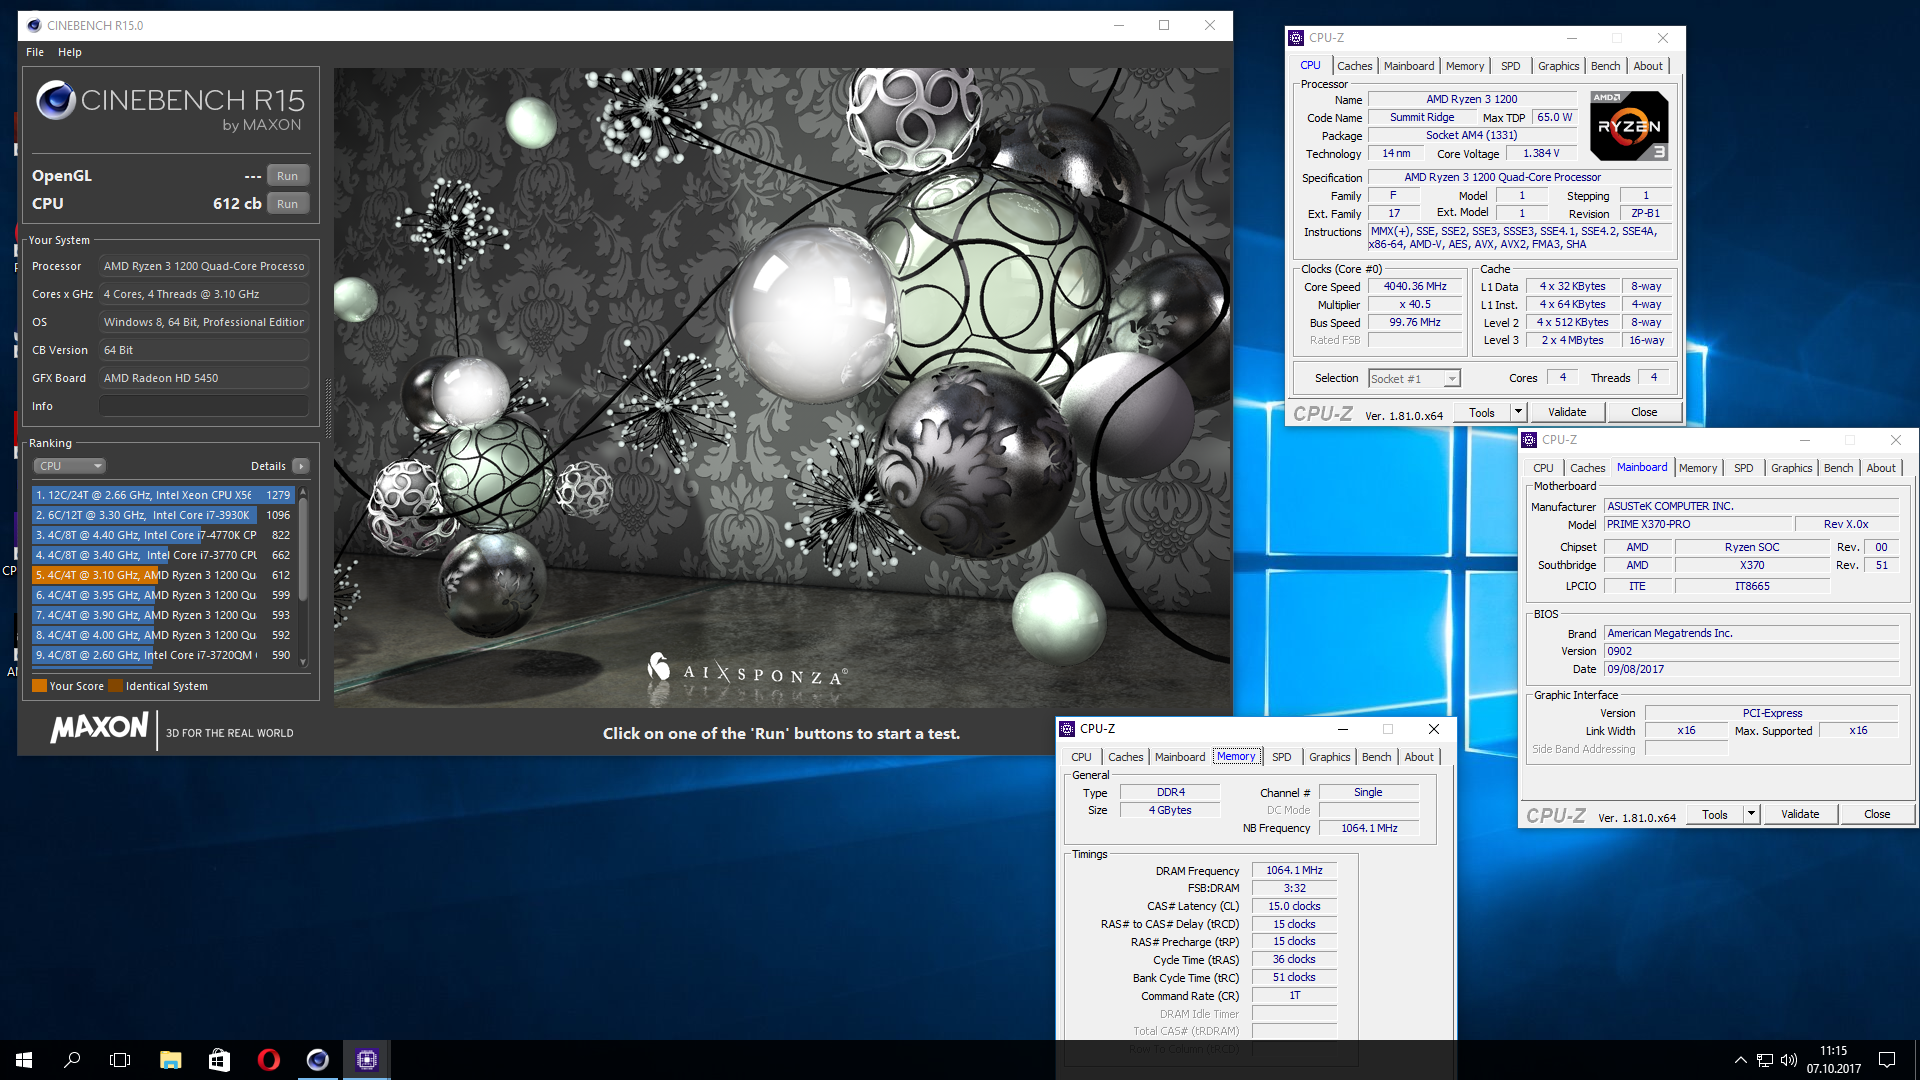Open the Windows Start menu
This screenshot has width=1920, height=1080.
coord(24,1060)
